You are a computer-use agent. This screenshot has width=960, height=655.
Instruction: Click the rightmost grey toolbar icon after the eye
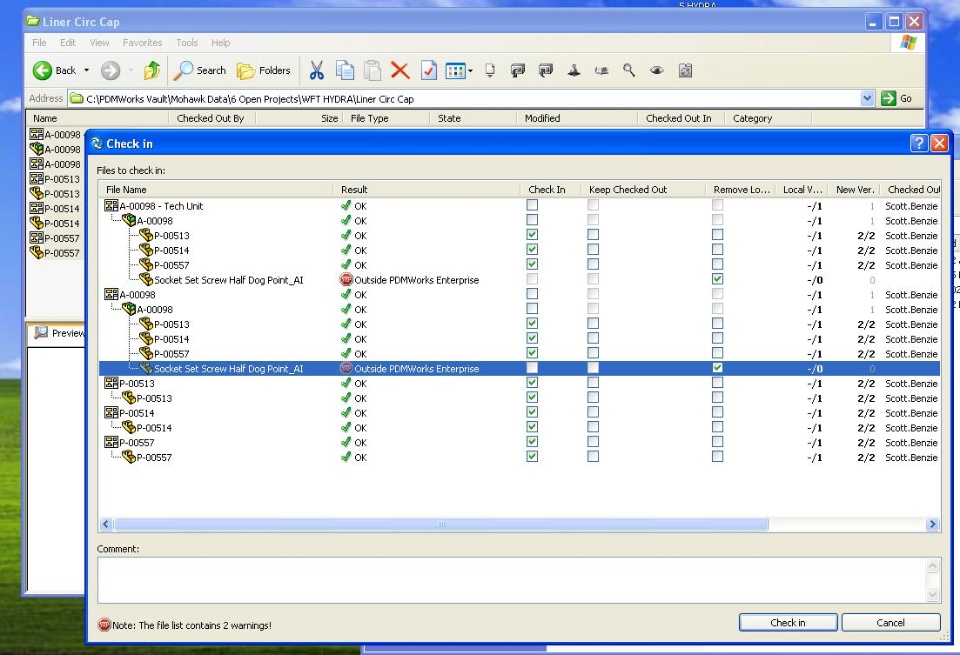coord(686,70)
